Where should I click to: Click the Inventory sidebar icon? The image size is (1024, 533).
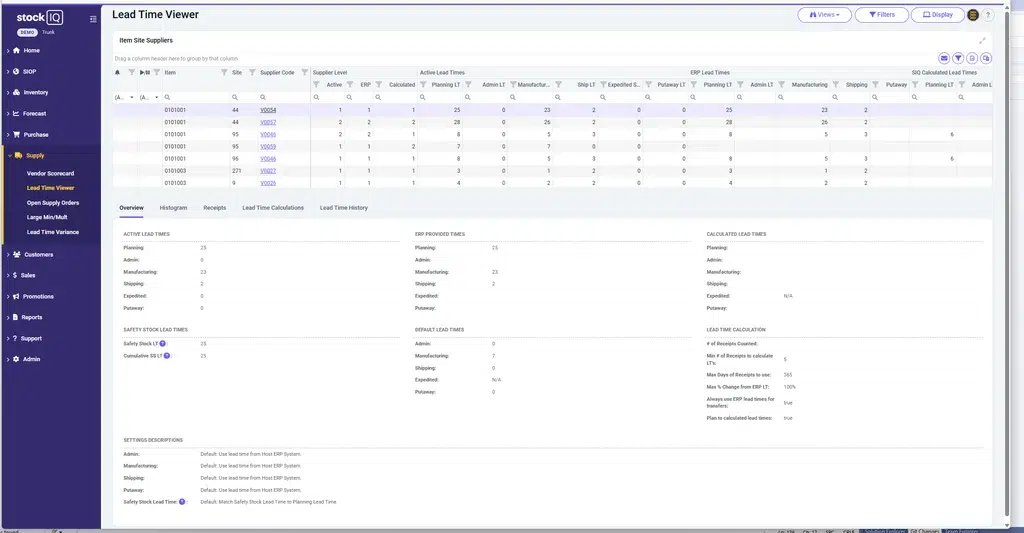point(16,92)
